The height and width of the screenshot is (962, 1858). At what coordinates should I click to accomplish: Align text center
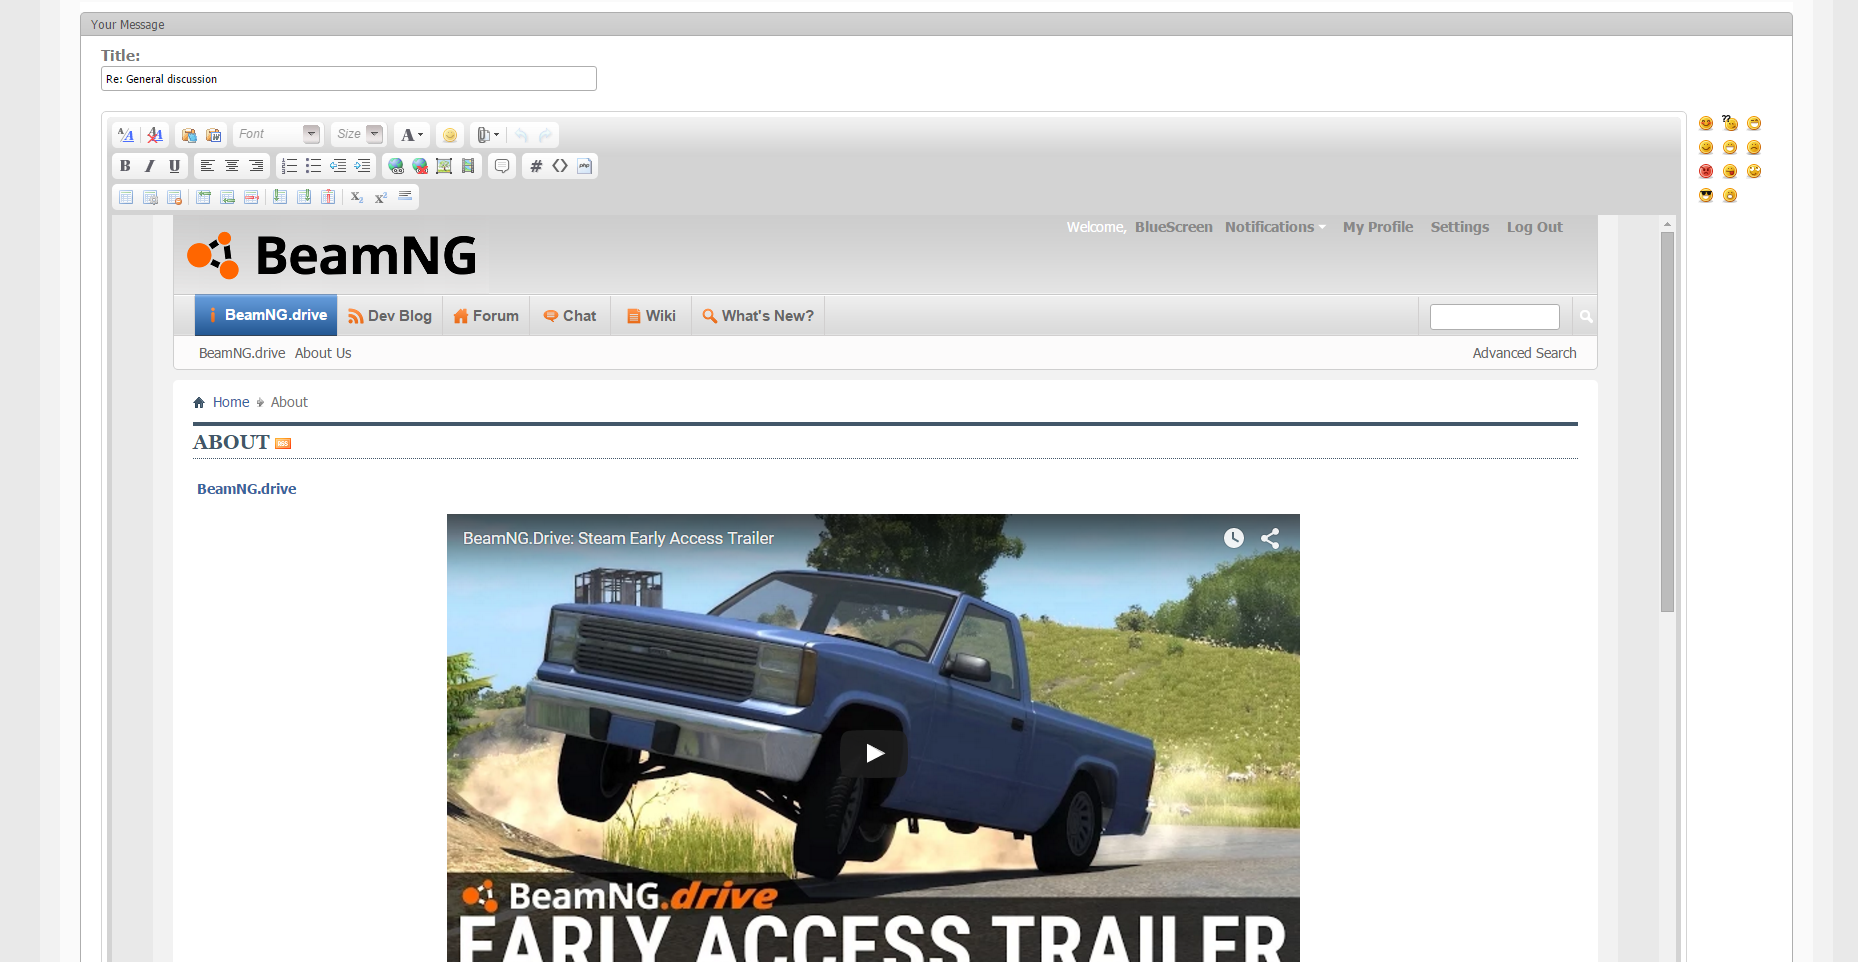[232, 166]
